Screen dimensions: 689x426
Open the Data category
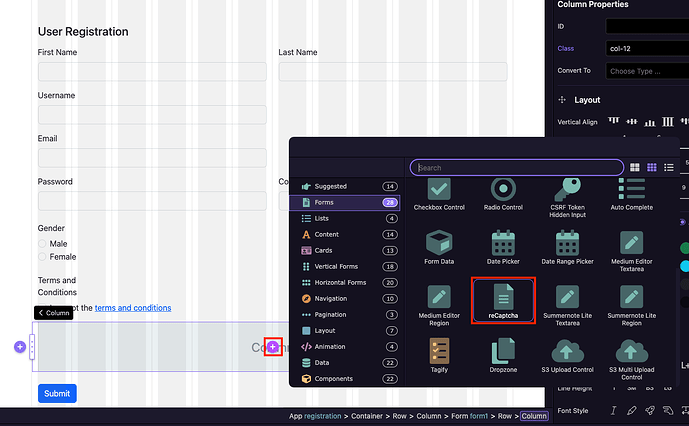345,363
